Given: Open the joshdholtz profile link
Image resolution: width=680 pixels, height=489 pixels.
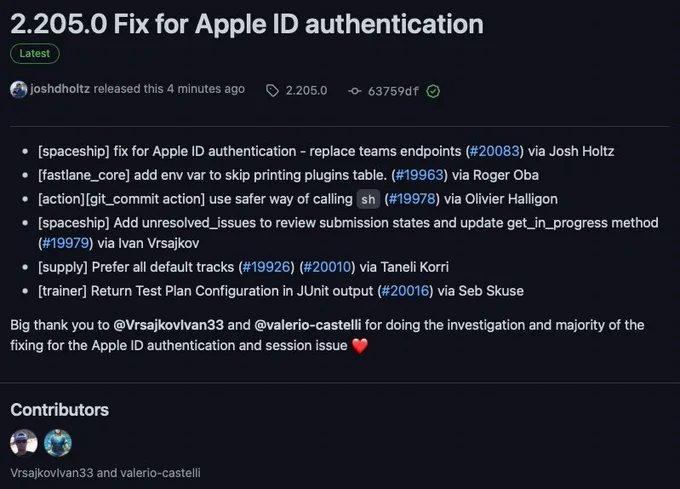Looking at the screenshot, I should click(60, 89).
